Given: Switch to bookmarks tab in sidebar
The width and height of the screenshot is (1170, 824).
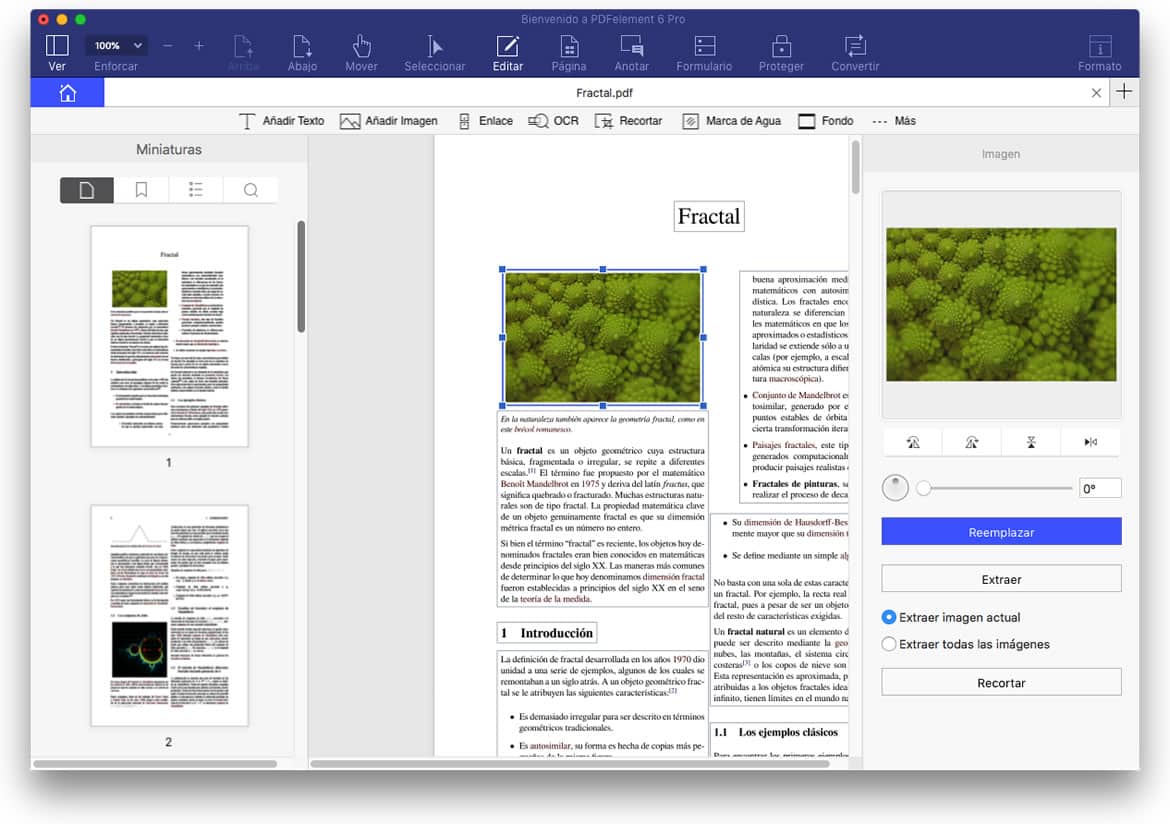Looking at the screenshot, I should (x=141, y=190).
